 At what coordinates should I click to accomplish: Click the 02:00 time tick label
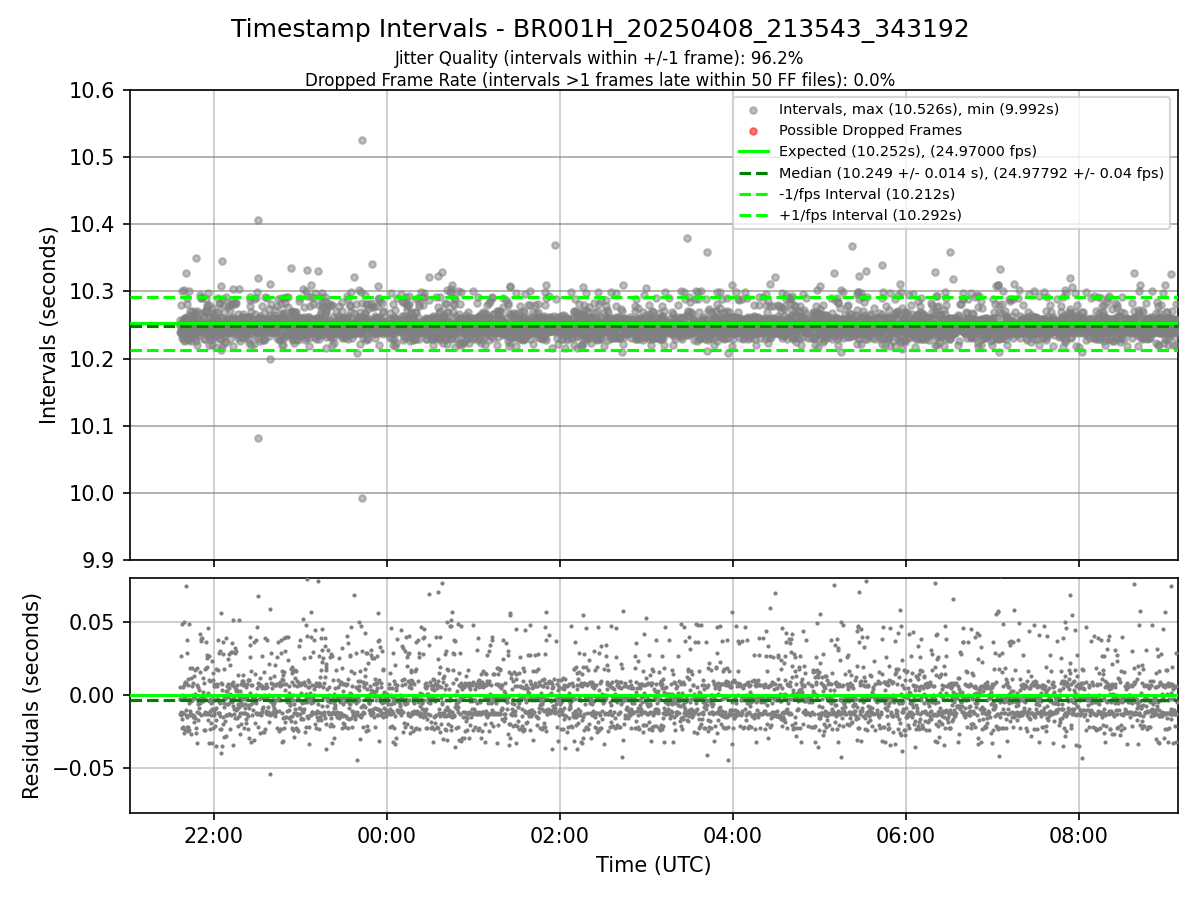[x=560, y=834]
